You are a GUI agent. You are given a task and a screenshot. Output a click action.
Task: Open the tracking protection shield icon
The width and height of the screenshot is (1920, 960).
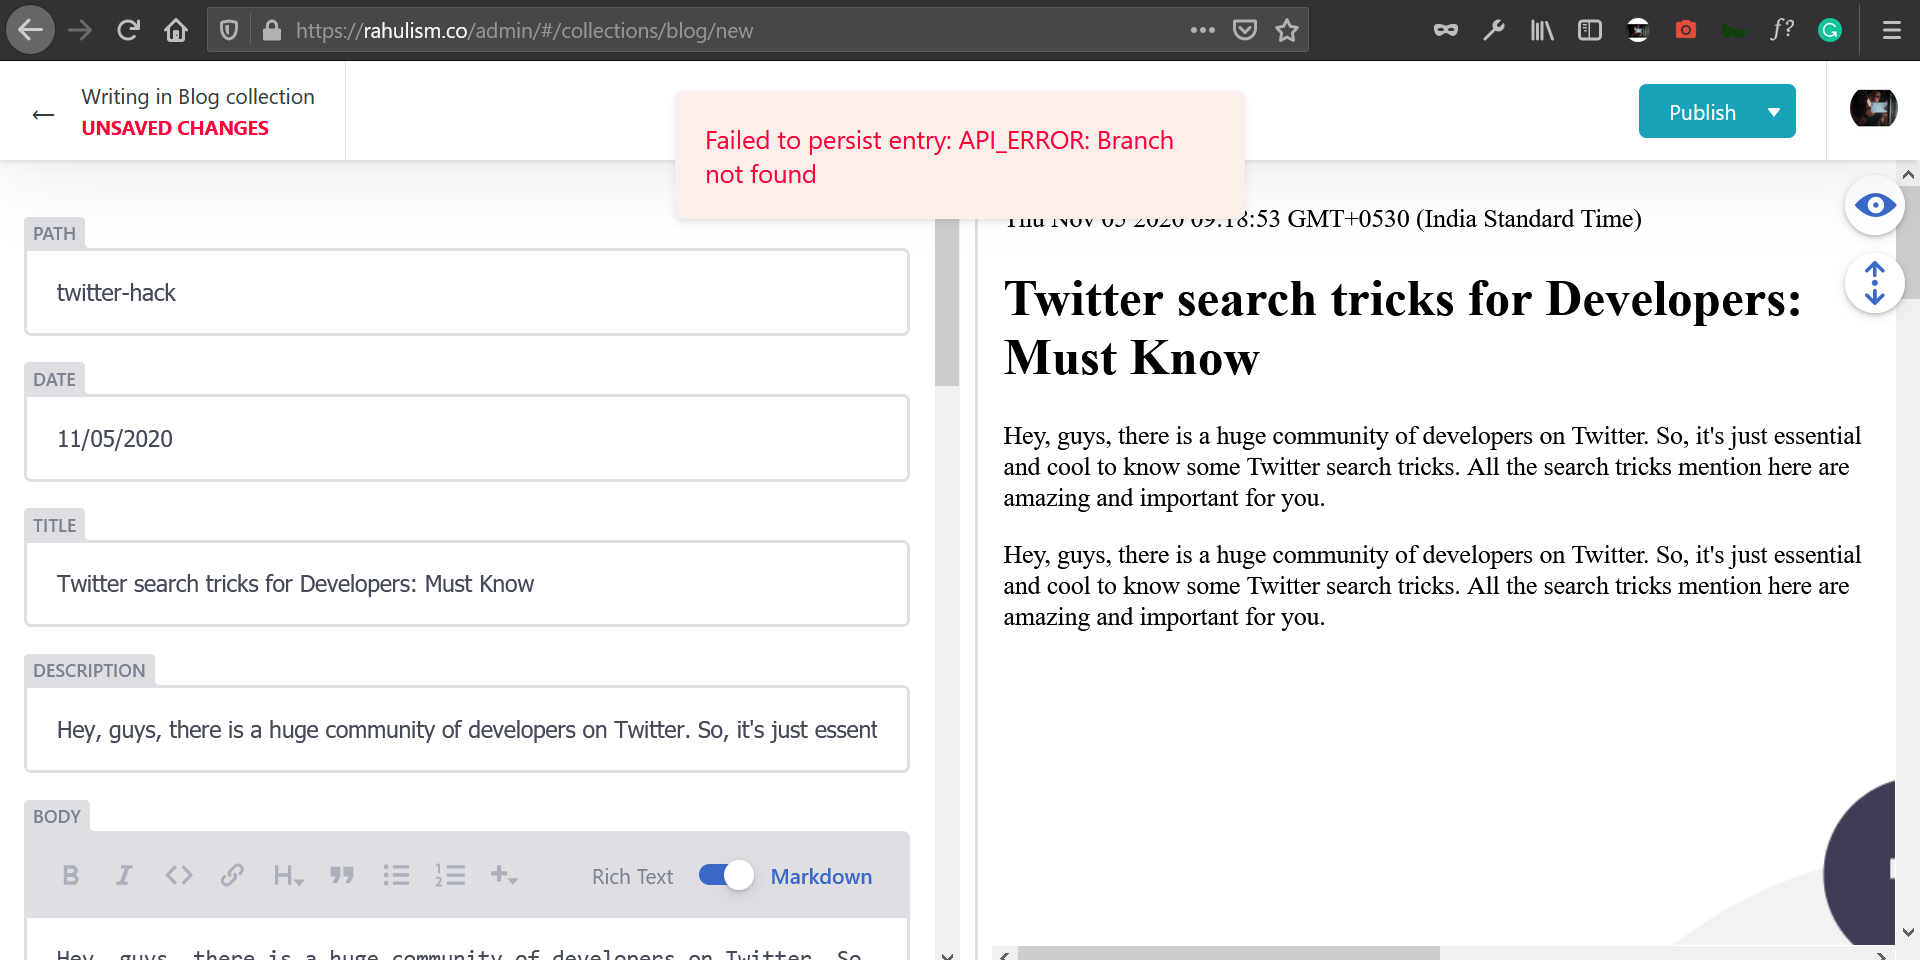229,30
